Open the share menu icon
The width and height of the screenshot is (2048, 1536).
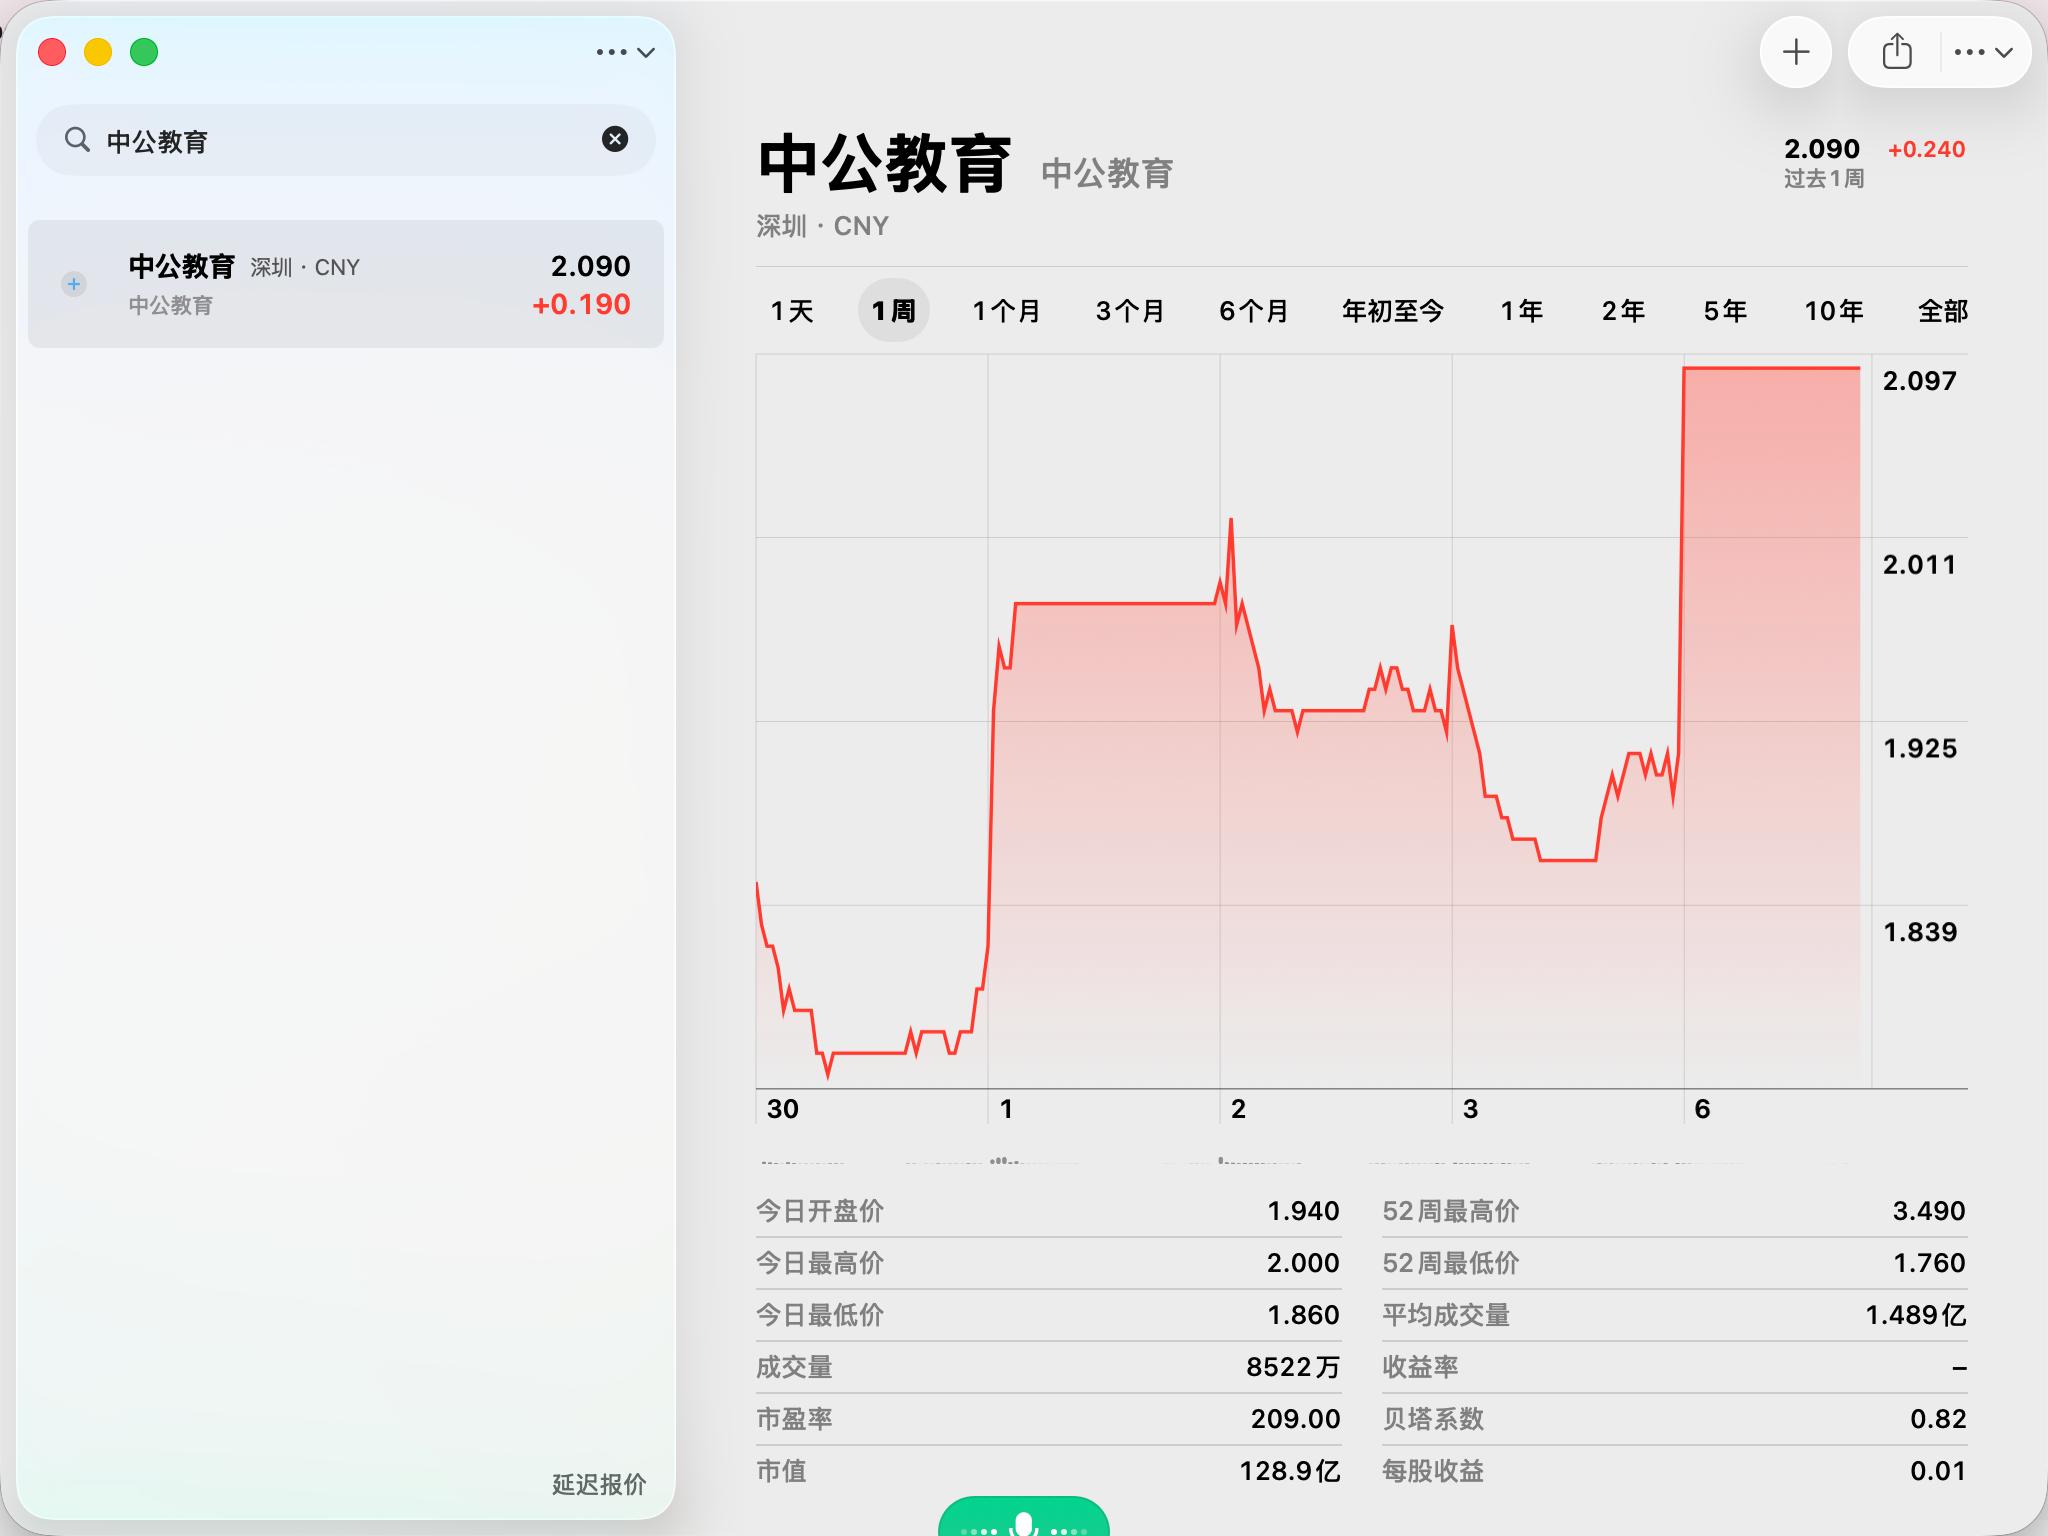tap(1896, 52)
